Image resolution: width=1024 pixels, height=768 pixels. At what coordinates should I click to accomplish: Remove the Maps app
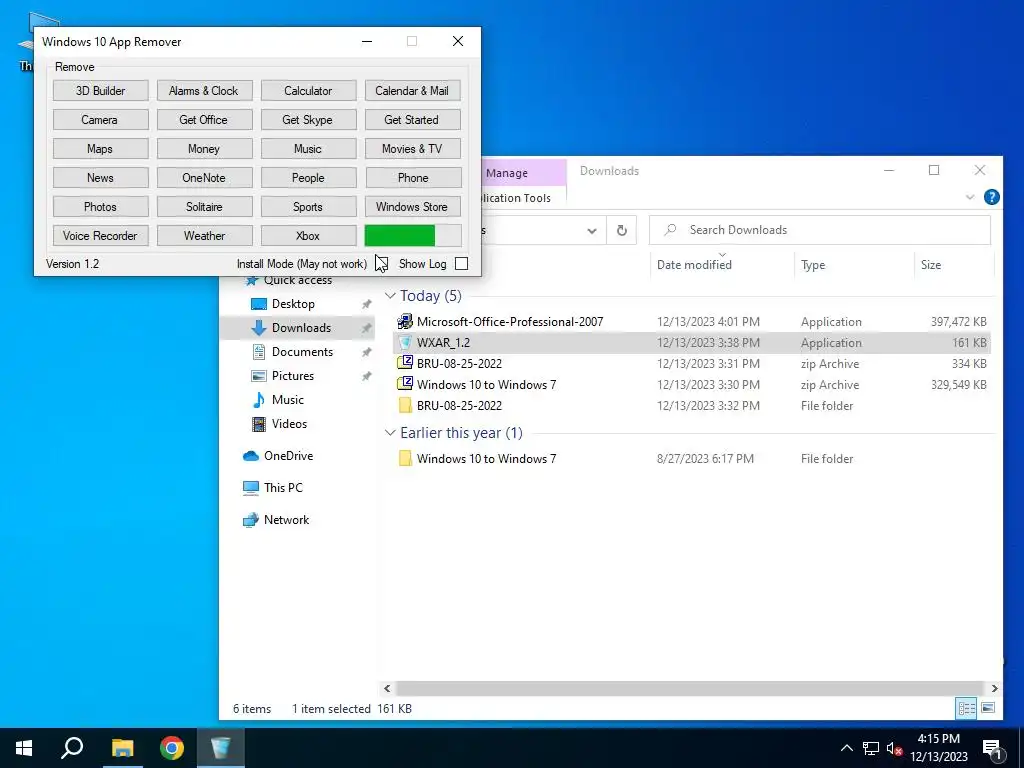[101, 149]
